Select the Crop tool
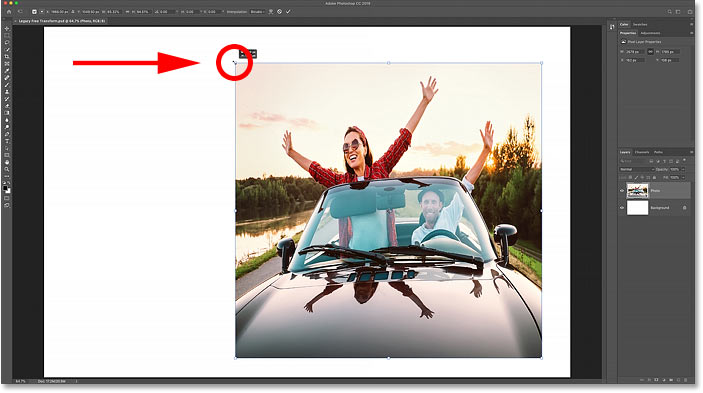The image size is (703, 393). point(7,57)
